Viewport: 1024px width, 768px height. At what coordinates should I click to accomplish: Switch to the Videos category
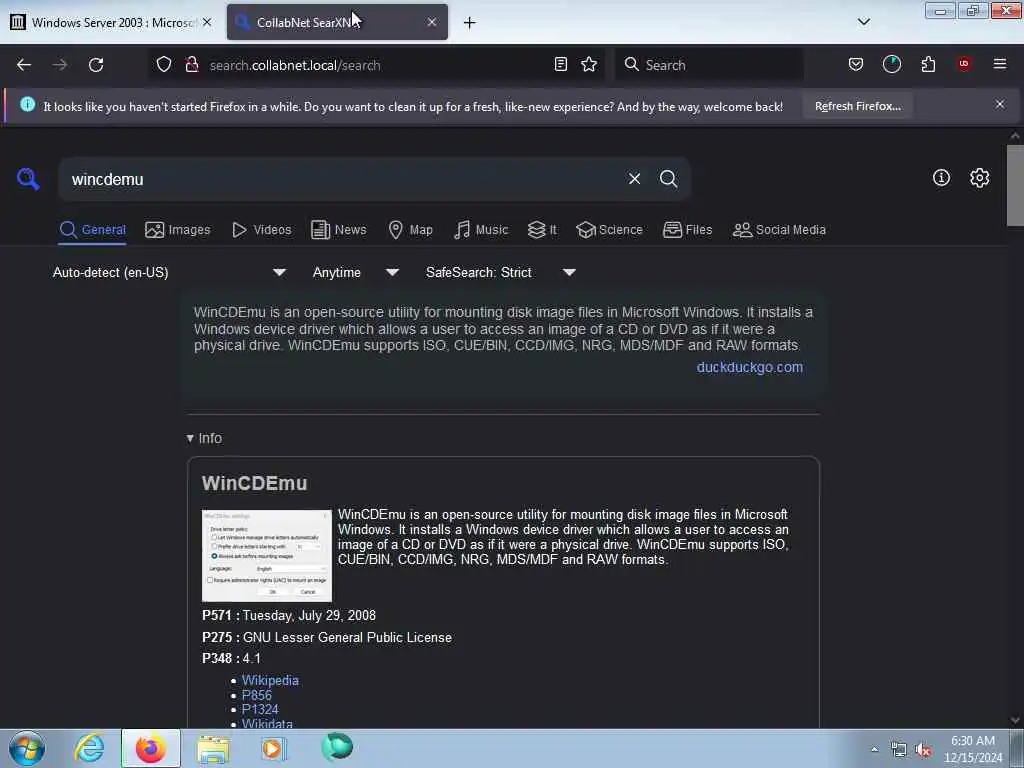point(261,230)
